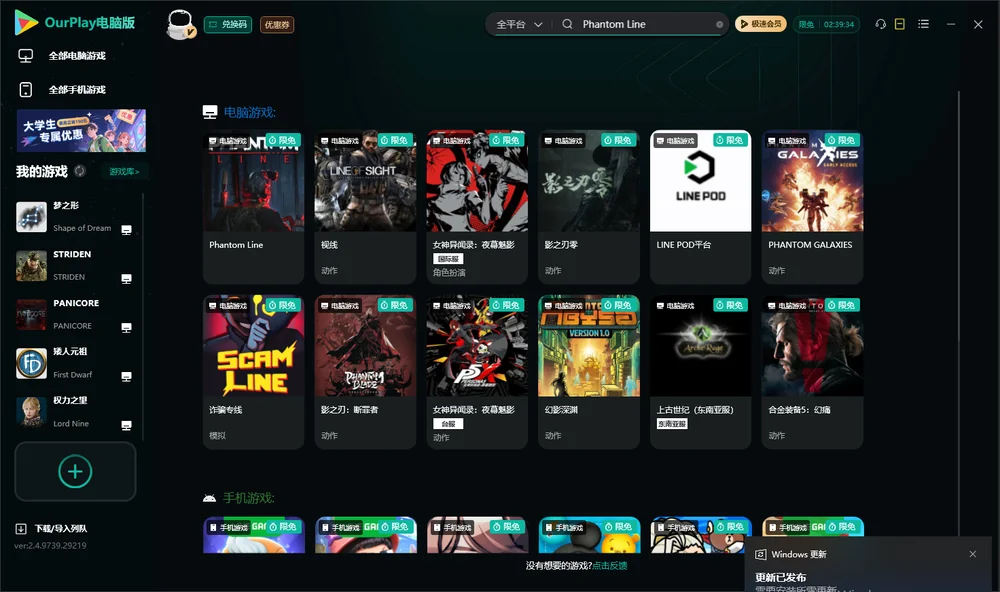The image size is (1000, 592).
Task: Open the list menu icon in title bar
Action: tap(923, 24)
